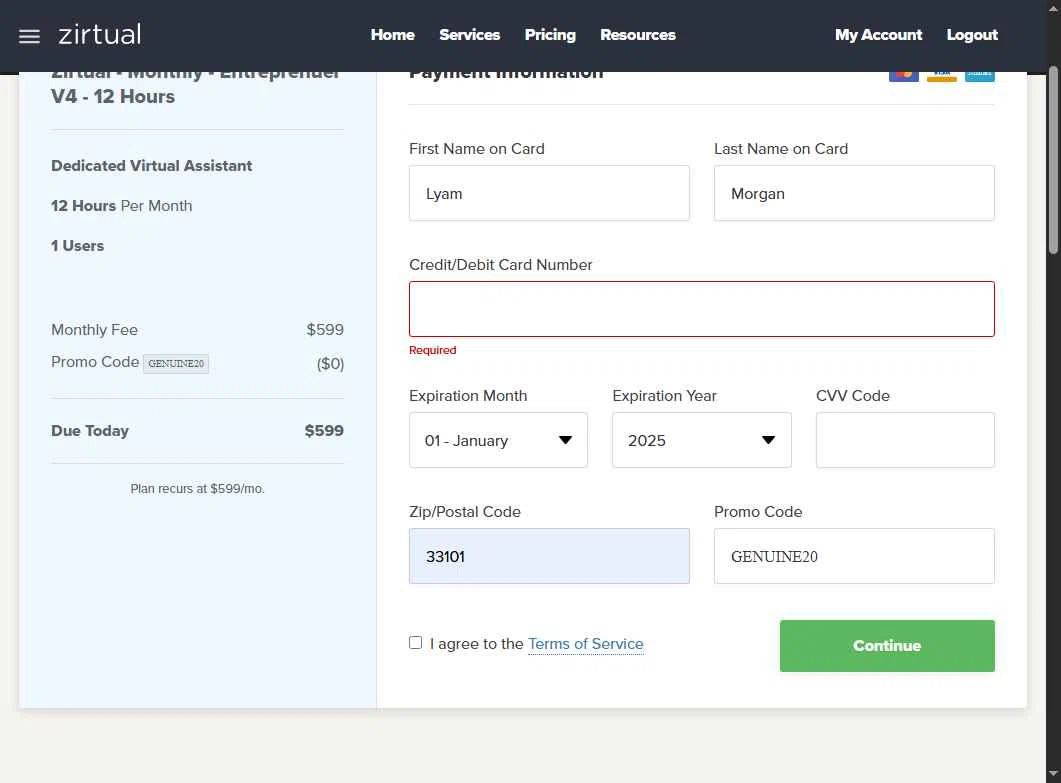
Task: Click the red Required error text
Action: click(x=432, y=350)
